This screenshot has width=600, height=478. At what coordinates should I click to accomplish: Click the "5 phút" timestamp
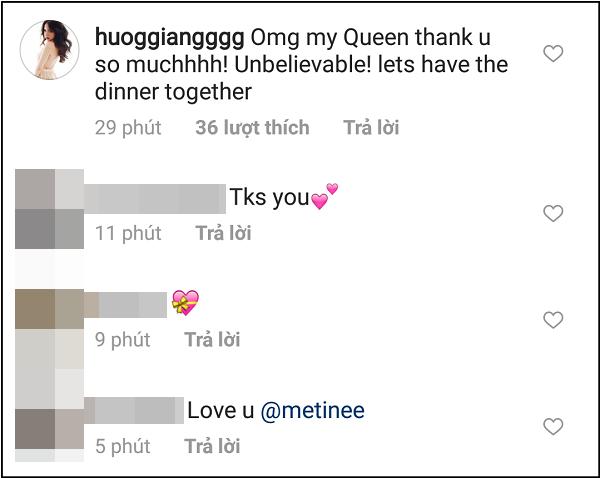pyautogui.click(x=123, y=446)
